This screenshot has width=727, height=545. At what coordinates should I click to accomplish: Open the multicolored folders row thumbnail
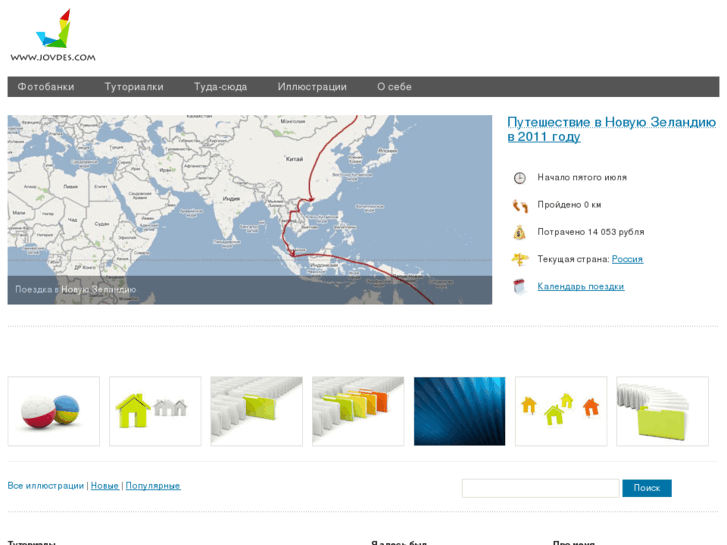[358, 411]
